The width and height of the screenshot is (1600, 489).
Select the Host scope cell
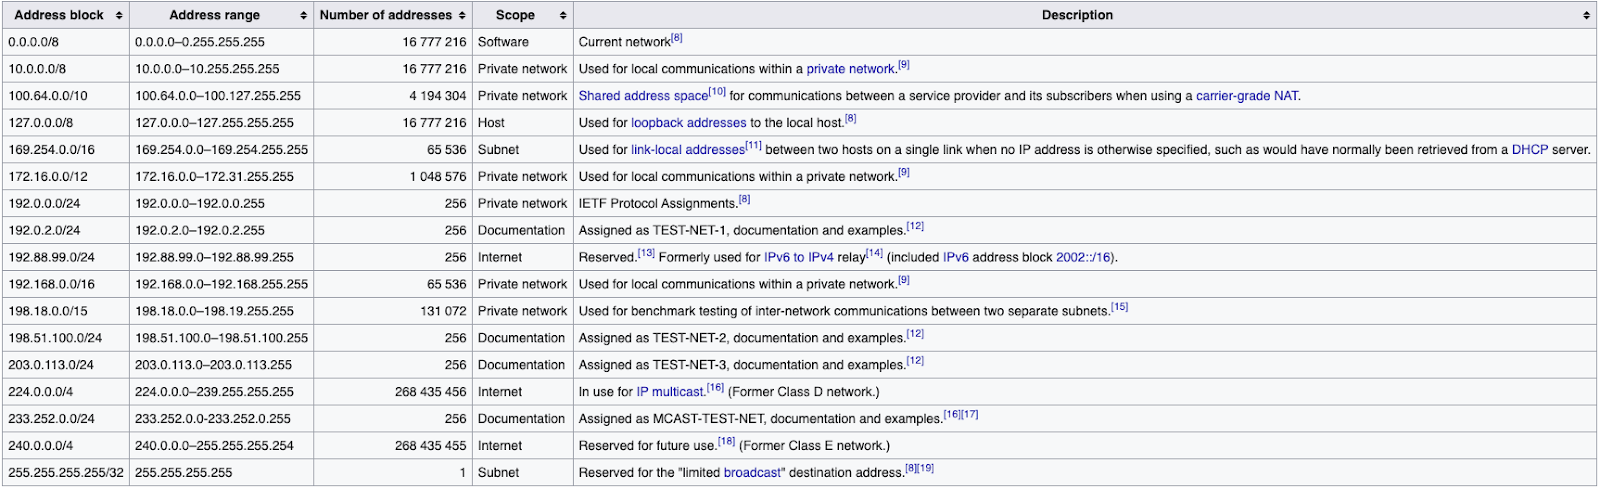coord(523,123)
